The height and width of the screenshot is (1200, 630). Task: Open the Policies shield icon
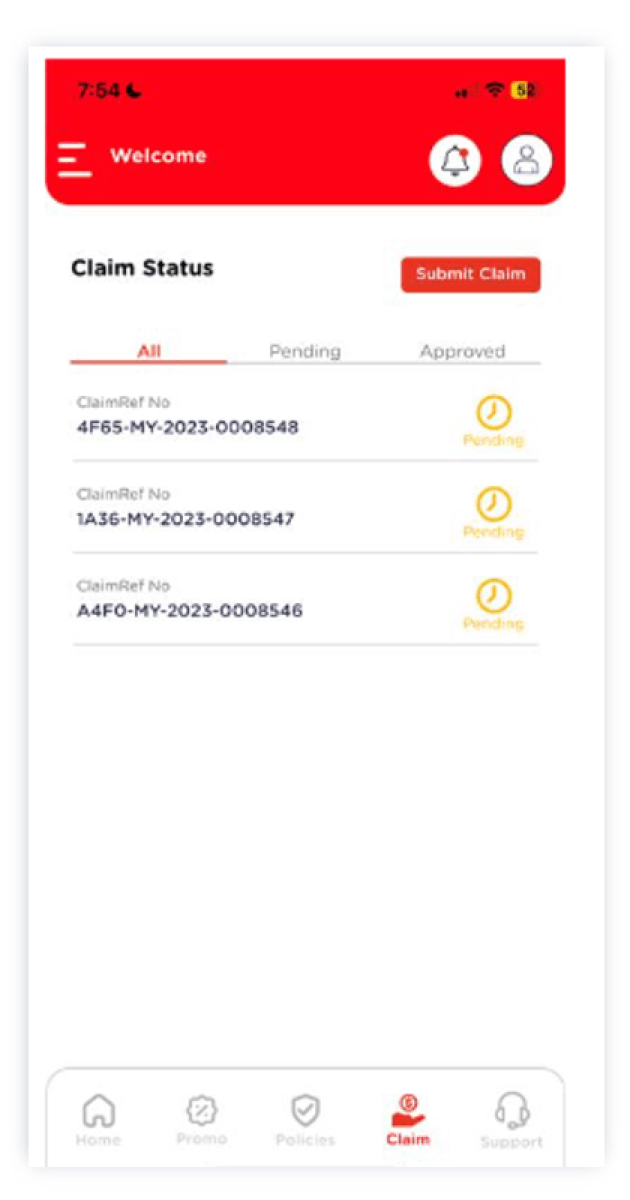coord(305,1108)
